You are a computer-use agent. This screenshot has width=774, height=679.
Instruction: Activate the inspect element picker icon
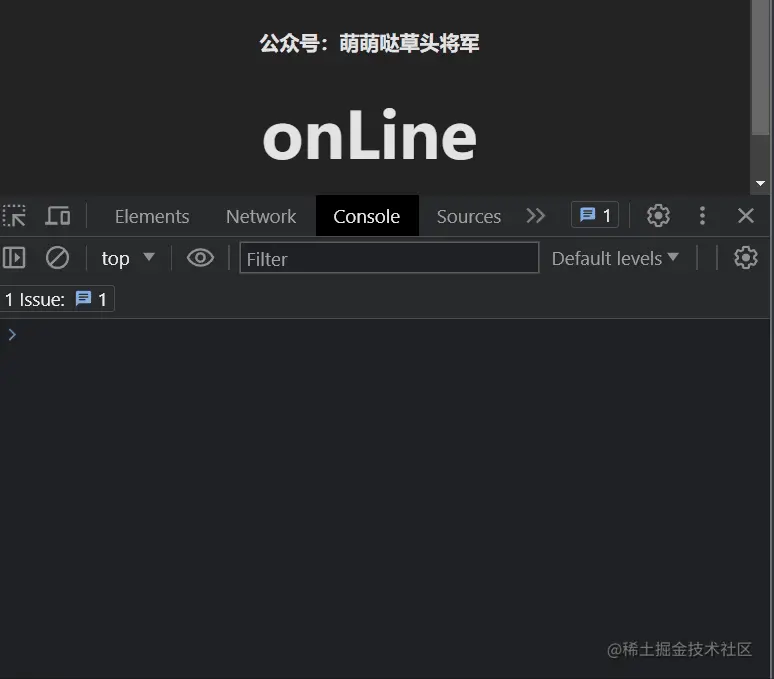point(14,216)
